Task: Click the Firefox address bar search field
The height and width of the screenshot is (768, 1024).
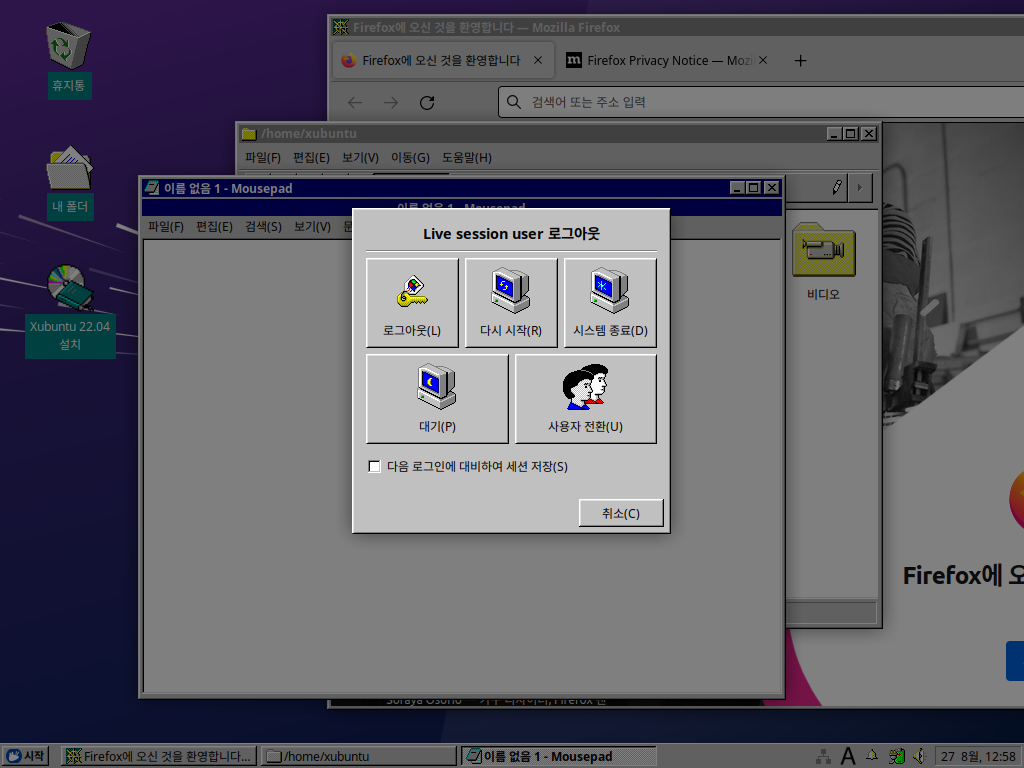Action: (x=761, y=102)
